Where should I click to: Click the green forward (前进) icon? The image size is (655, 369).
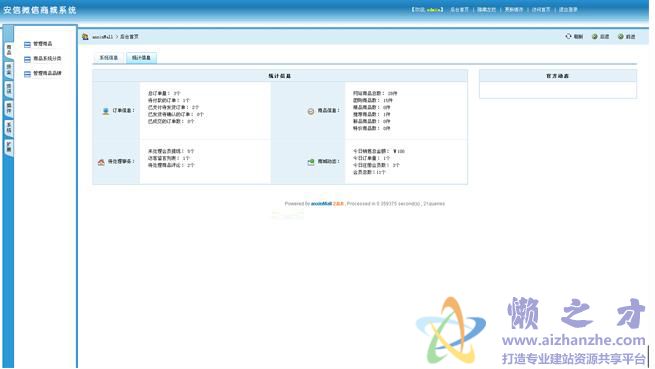coord(620,37)
